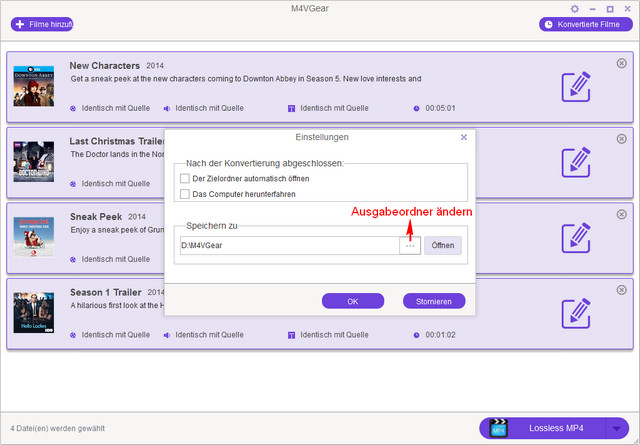Close the M4VGear application window

point(628,9)
